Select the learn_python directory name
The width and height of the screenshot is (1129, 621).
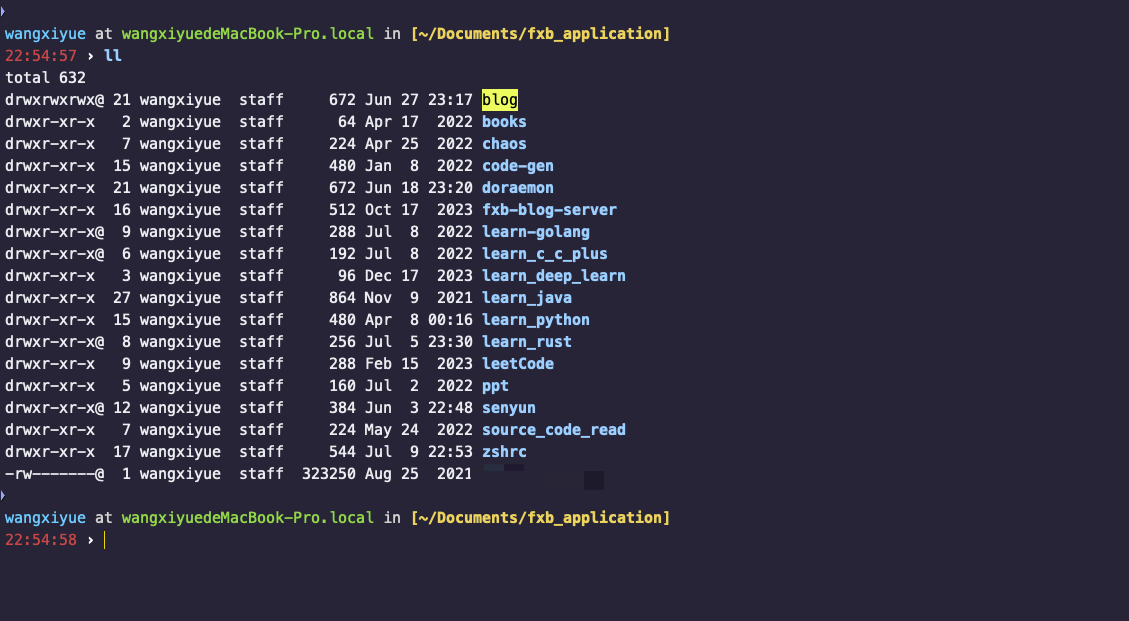click(x=535, y=320)
